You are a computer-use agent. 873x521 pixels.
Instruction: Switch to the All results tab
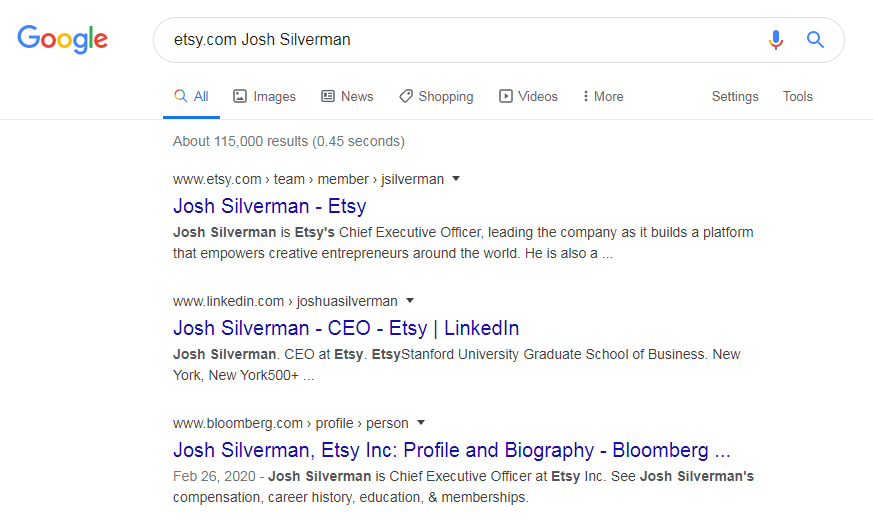191,96
